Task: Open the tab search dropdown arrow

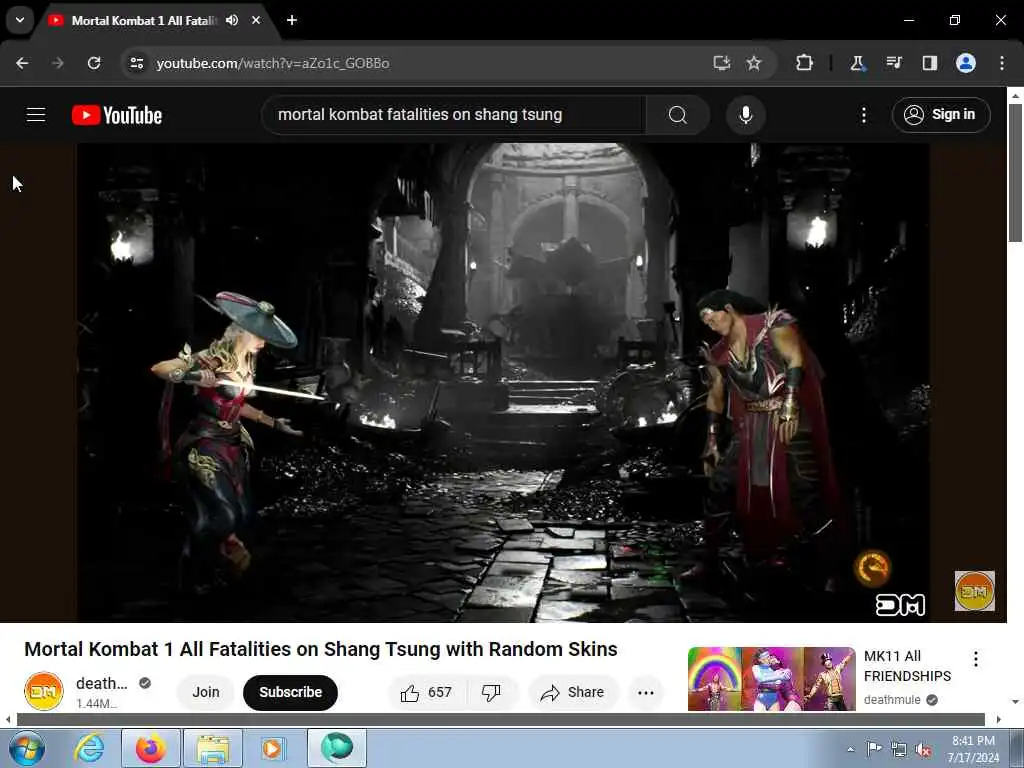Action: [20, 20]
